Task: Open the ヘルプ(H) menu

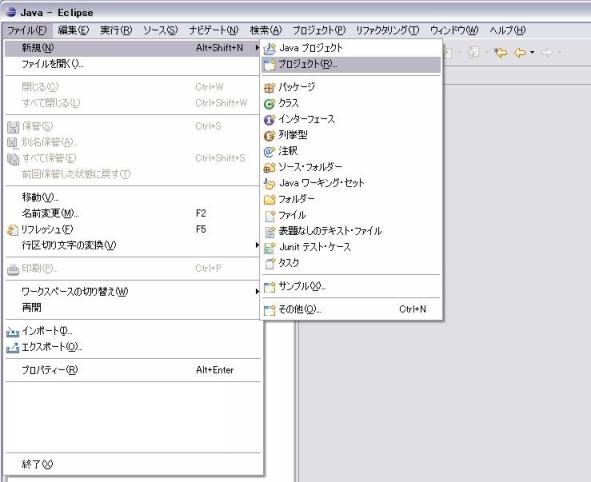Action: [x=507, y=31]
